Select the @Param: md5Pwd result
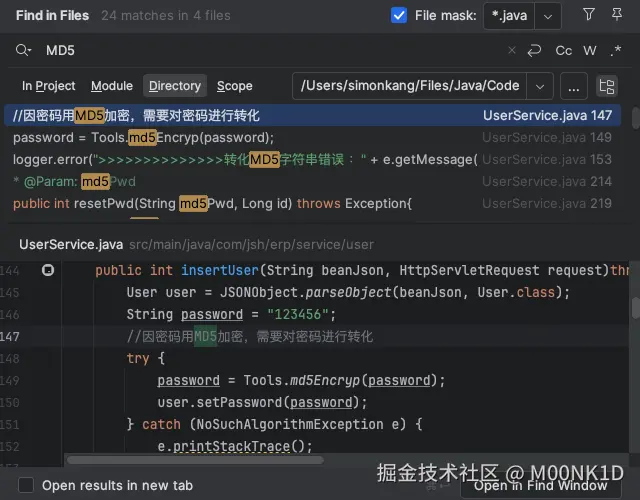The image size is (640, 500). [x=313, y=182]
